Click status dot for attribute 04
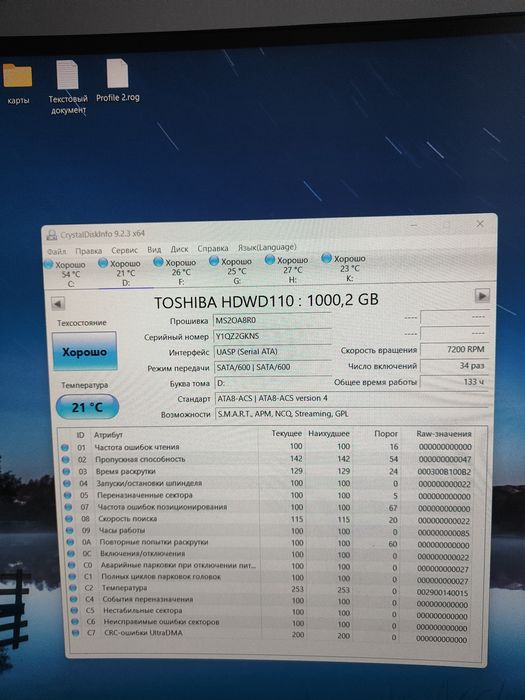Viewport: 525px width, 700px height. point(67,483)
